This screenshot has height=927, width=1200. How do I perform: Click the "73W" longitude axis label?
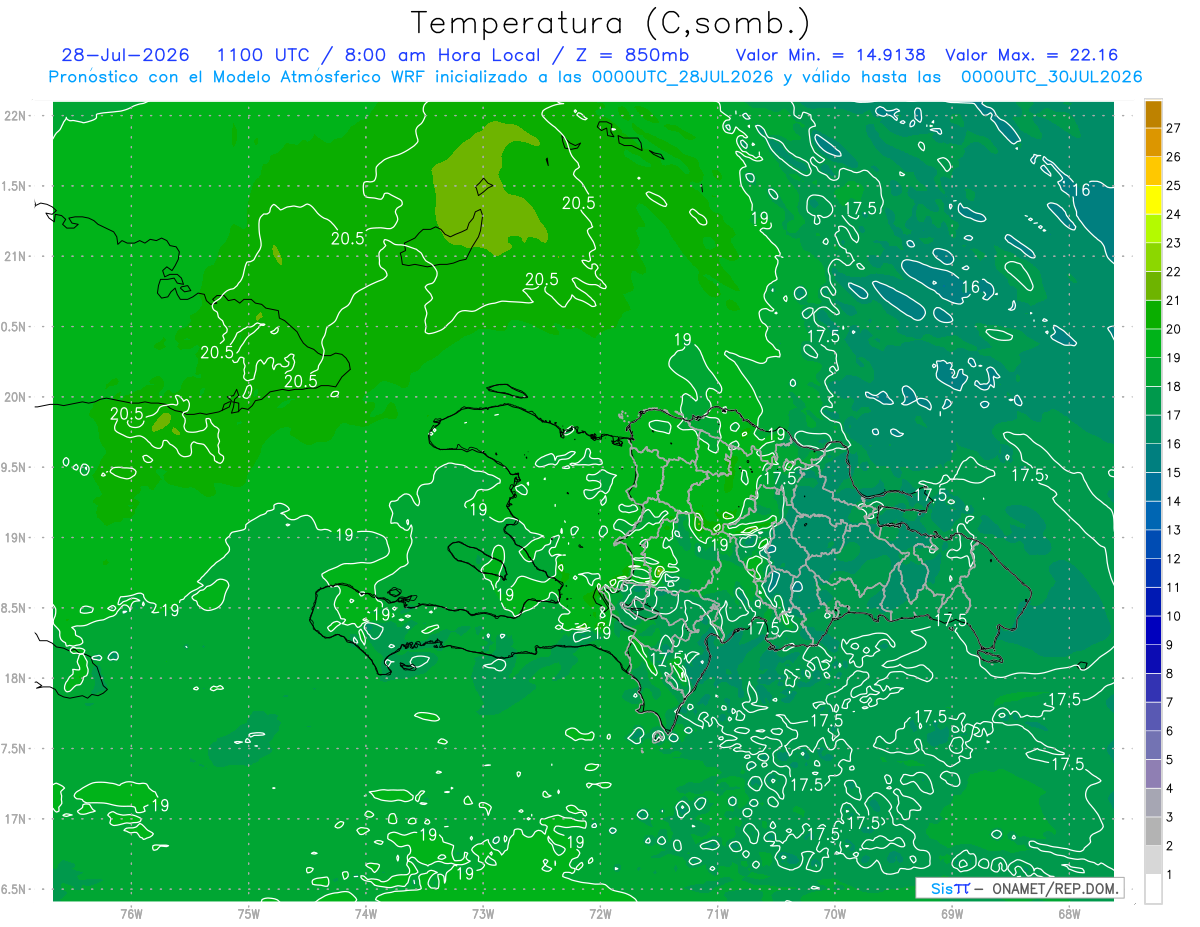pos(483,913)
